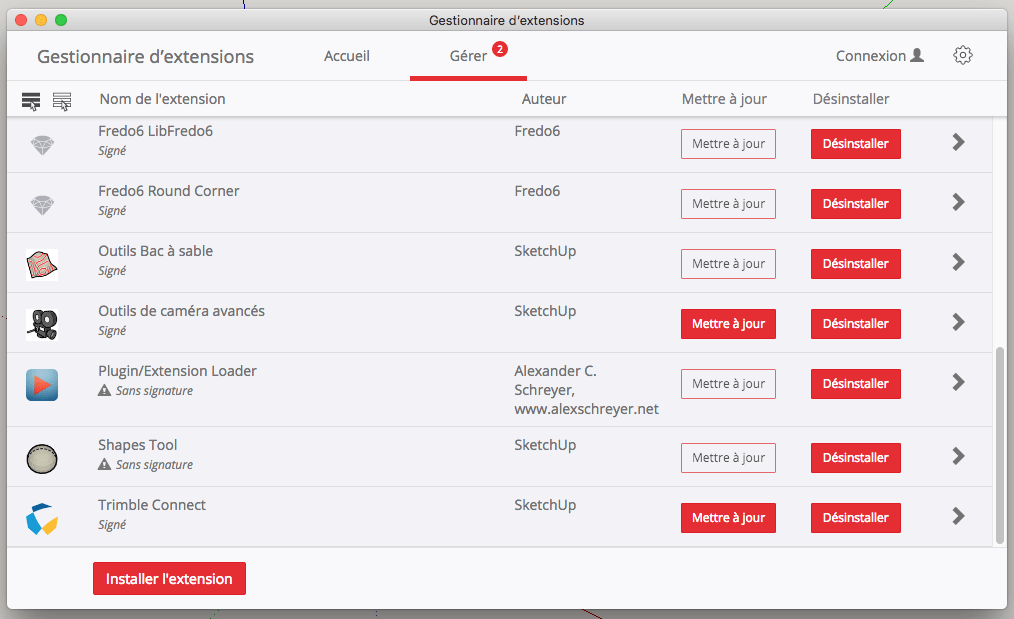
Task: Expand details for Trimble Connect
Action: tap(958, 516)
